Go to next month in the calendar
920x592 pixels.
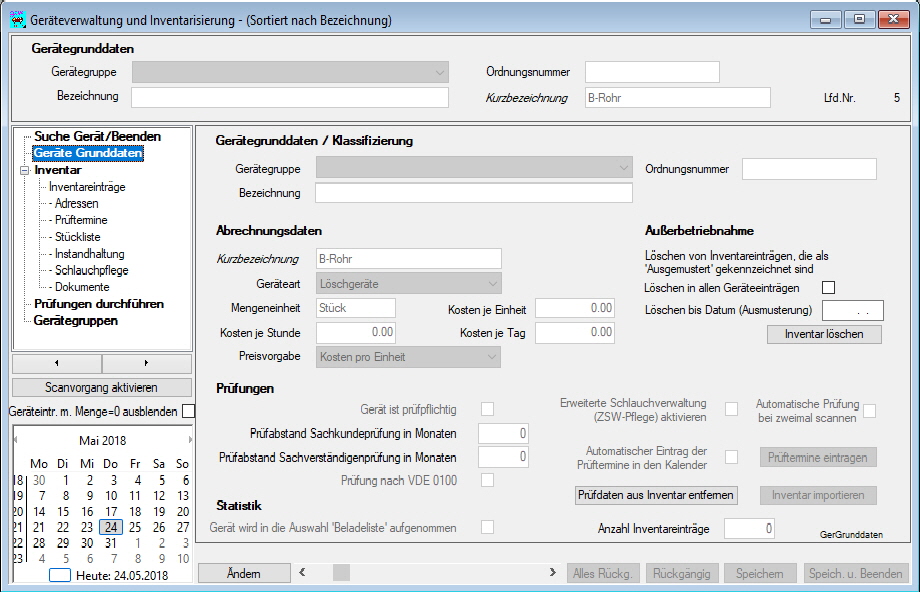[190, 440]
